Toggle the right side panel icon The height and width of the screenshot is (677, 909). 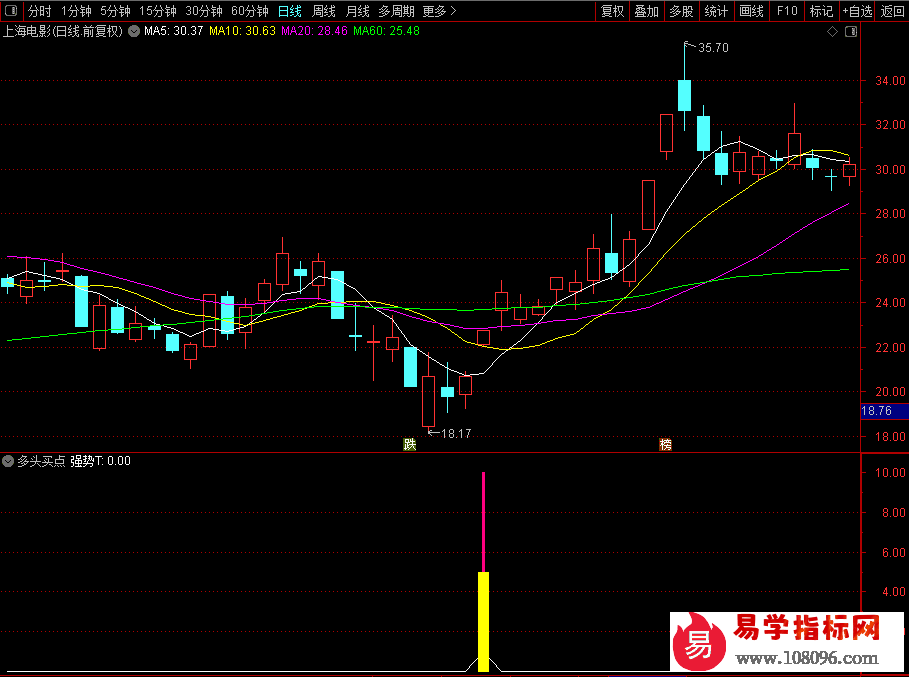[x=850, y=31]
